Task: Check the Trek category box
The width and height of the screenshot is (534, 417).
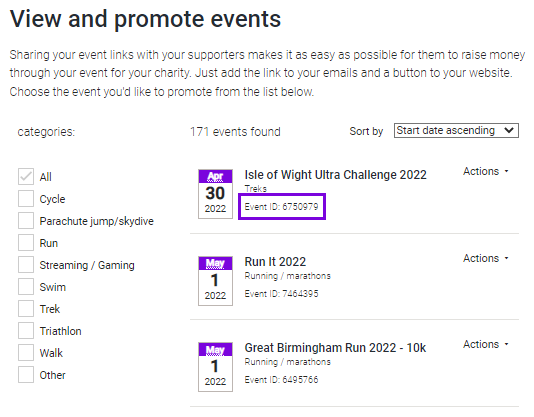Action: 26,309
